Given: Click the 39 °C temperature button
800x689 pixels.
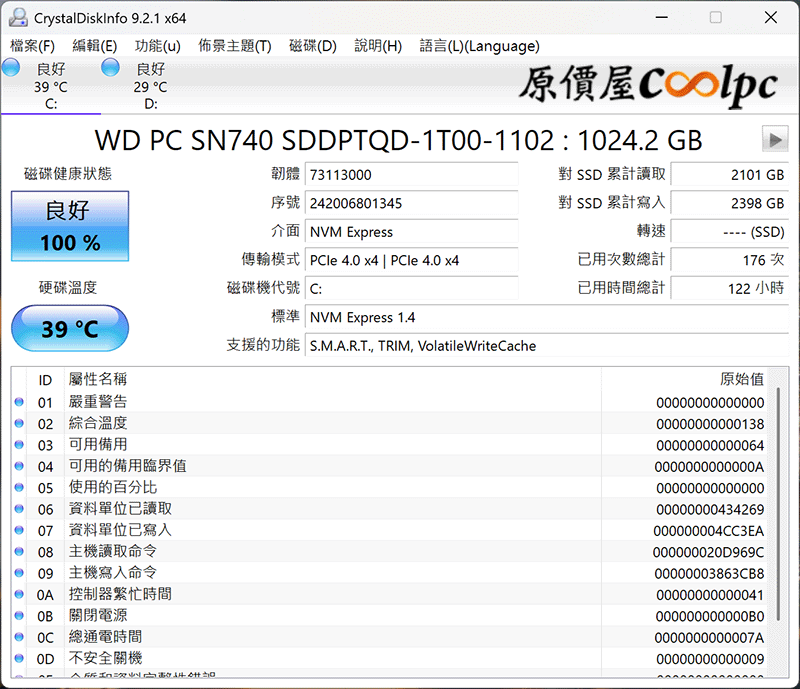Looking at the screenshot, I should 70,328.
